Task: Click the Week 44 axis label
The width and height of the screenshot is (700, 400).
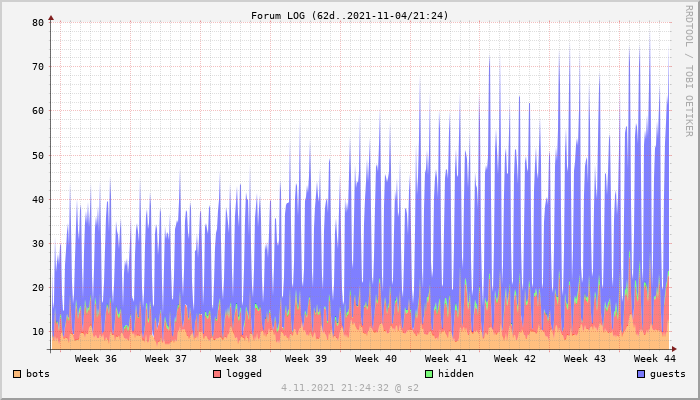Action: (655, 358)
